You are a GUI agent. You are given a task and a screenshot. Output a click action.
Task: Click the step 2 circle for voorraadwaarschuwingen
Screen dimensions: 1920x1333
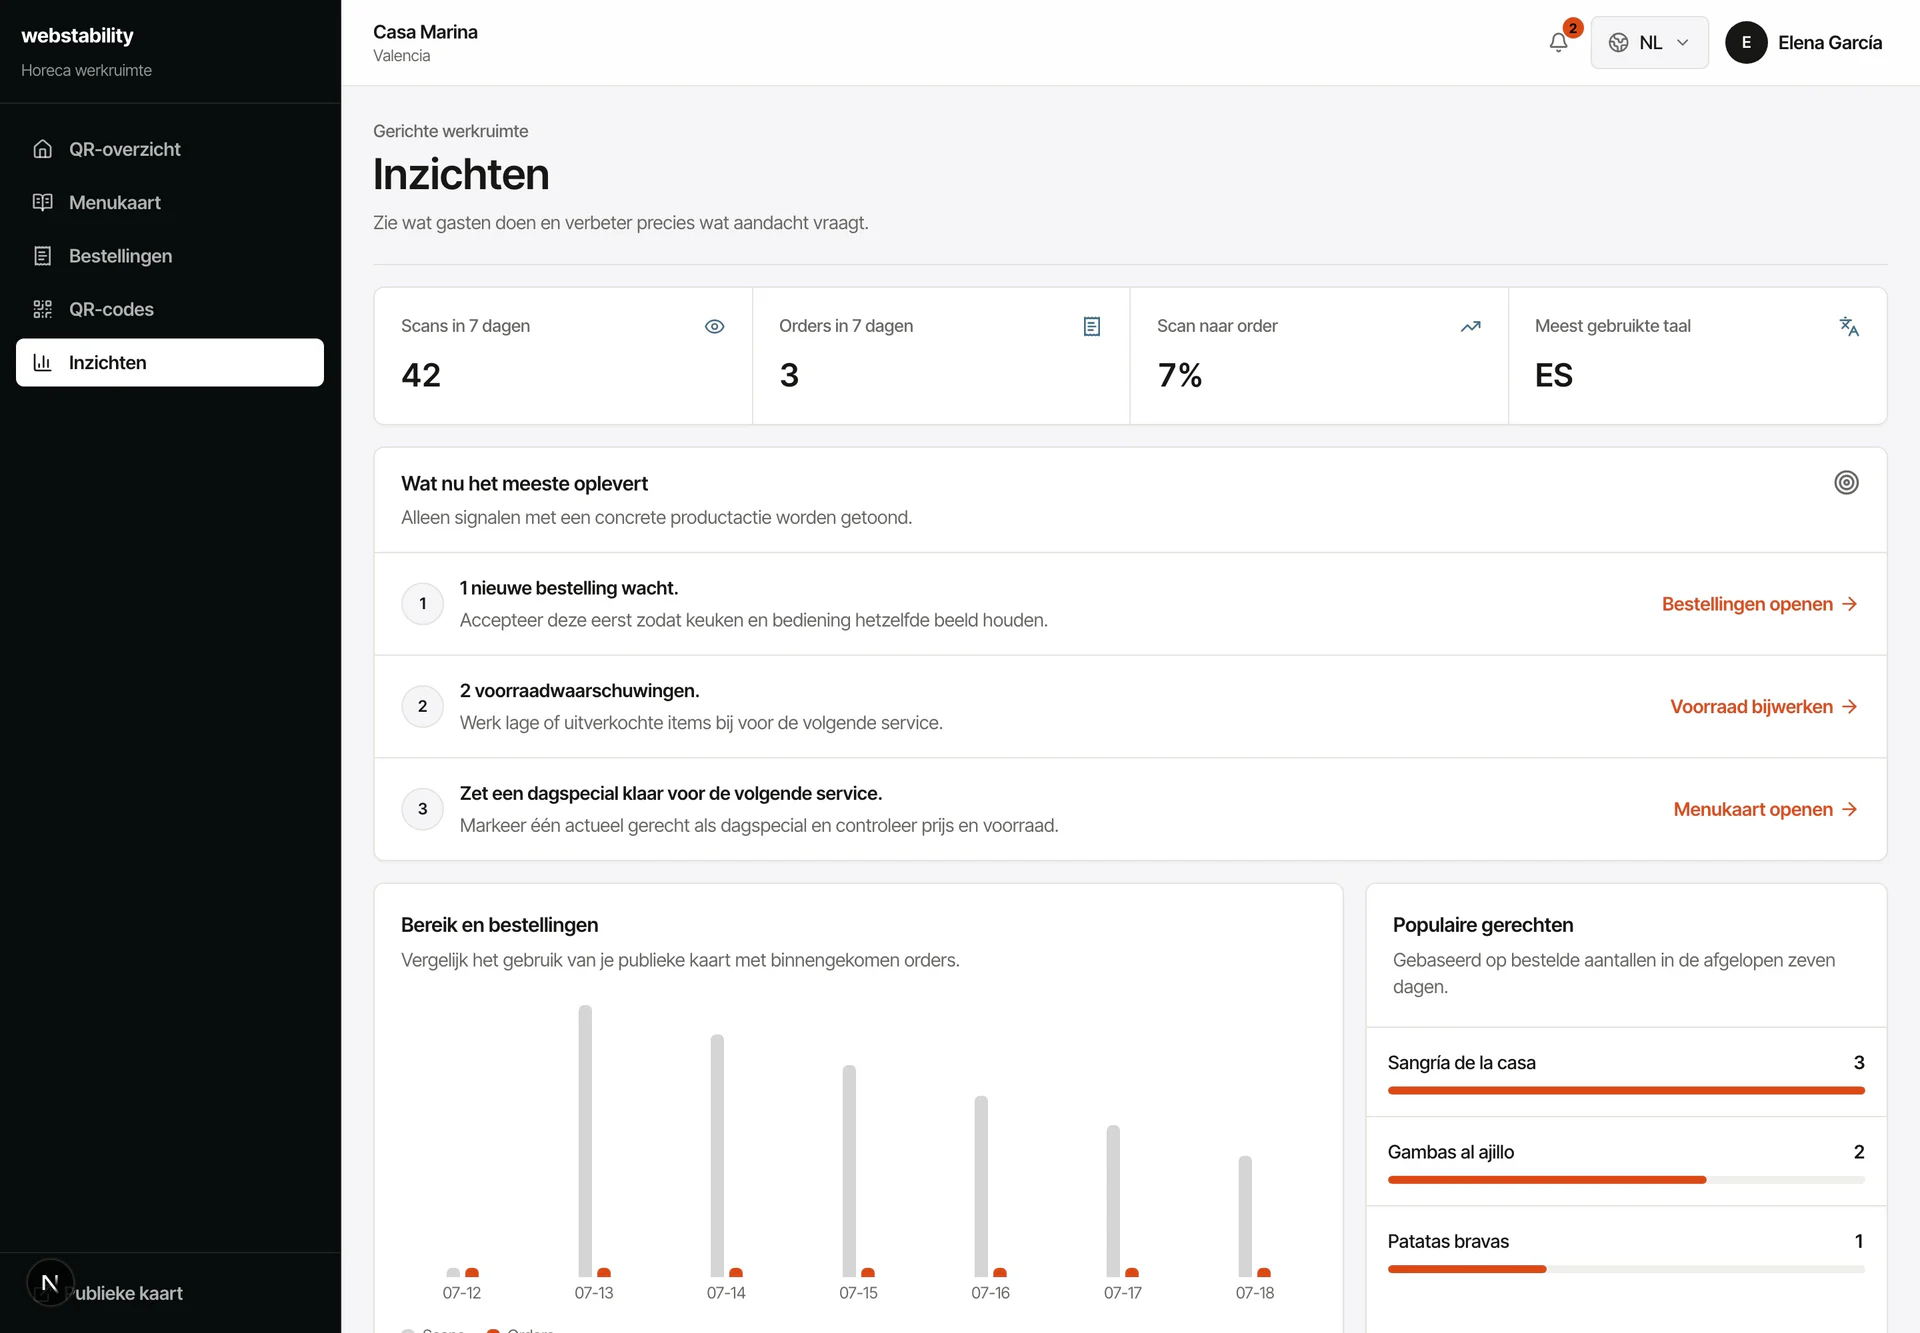click(x=422, y=707)
